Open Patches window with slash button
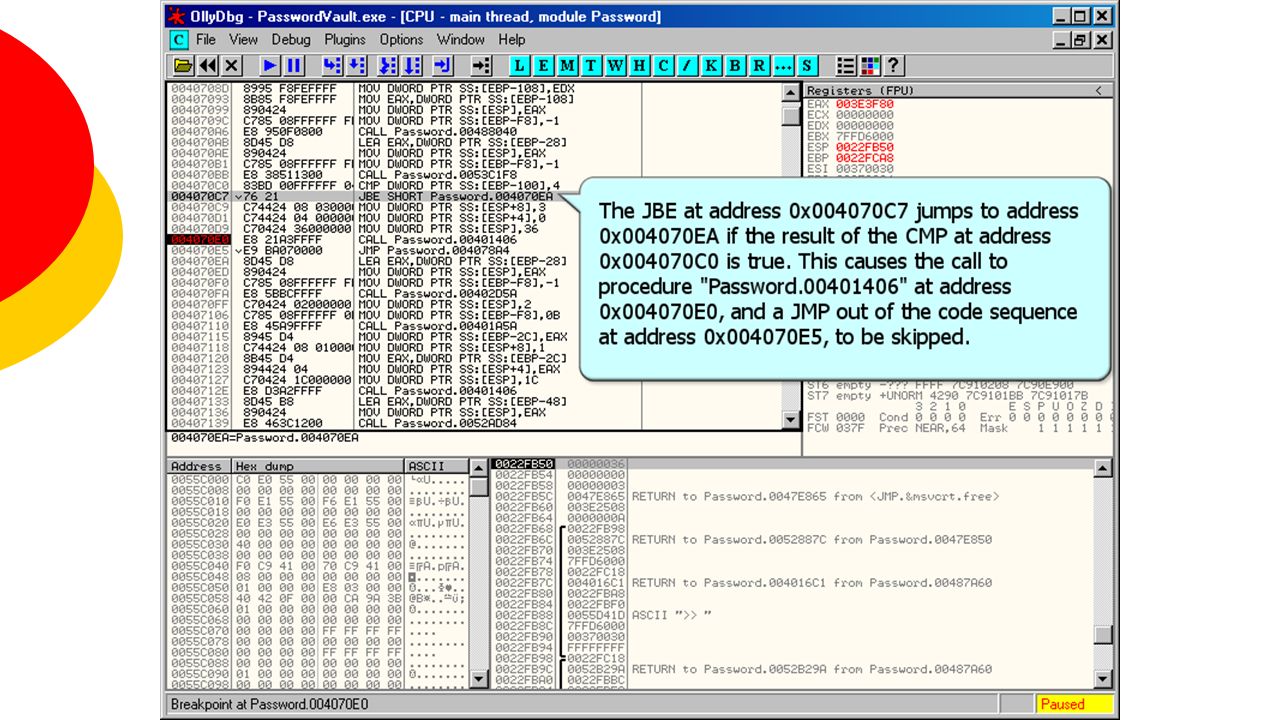 [x=687, y=66]
